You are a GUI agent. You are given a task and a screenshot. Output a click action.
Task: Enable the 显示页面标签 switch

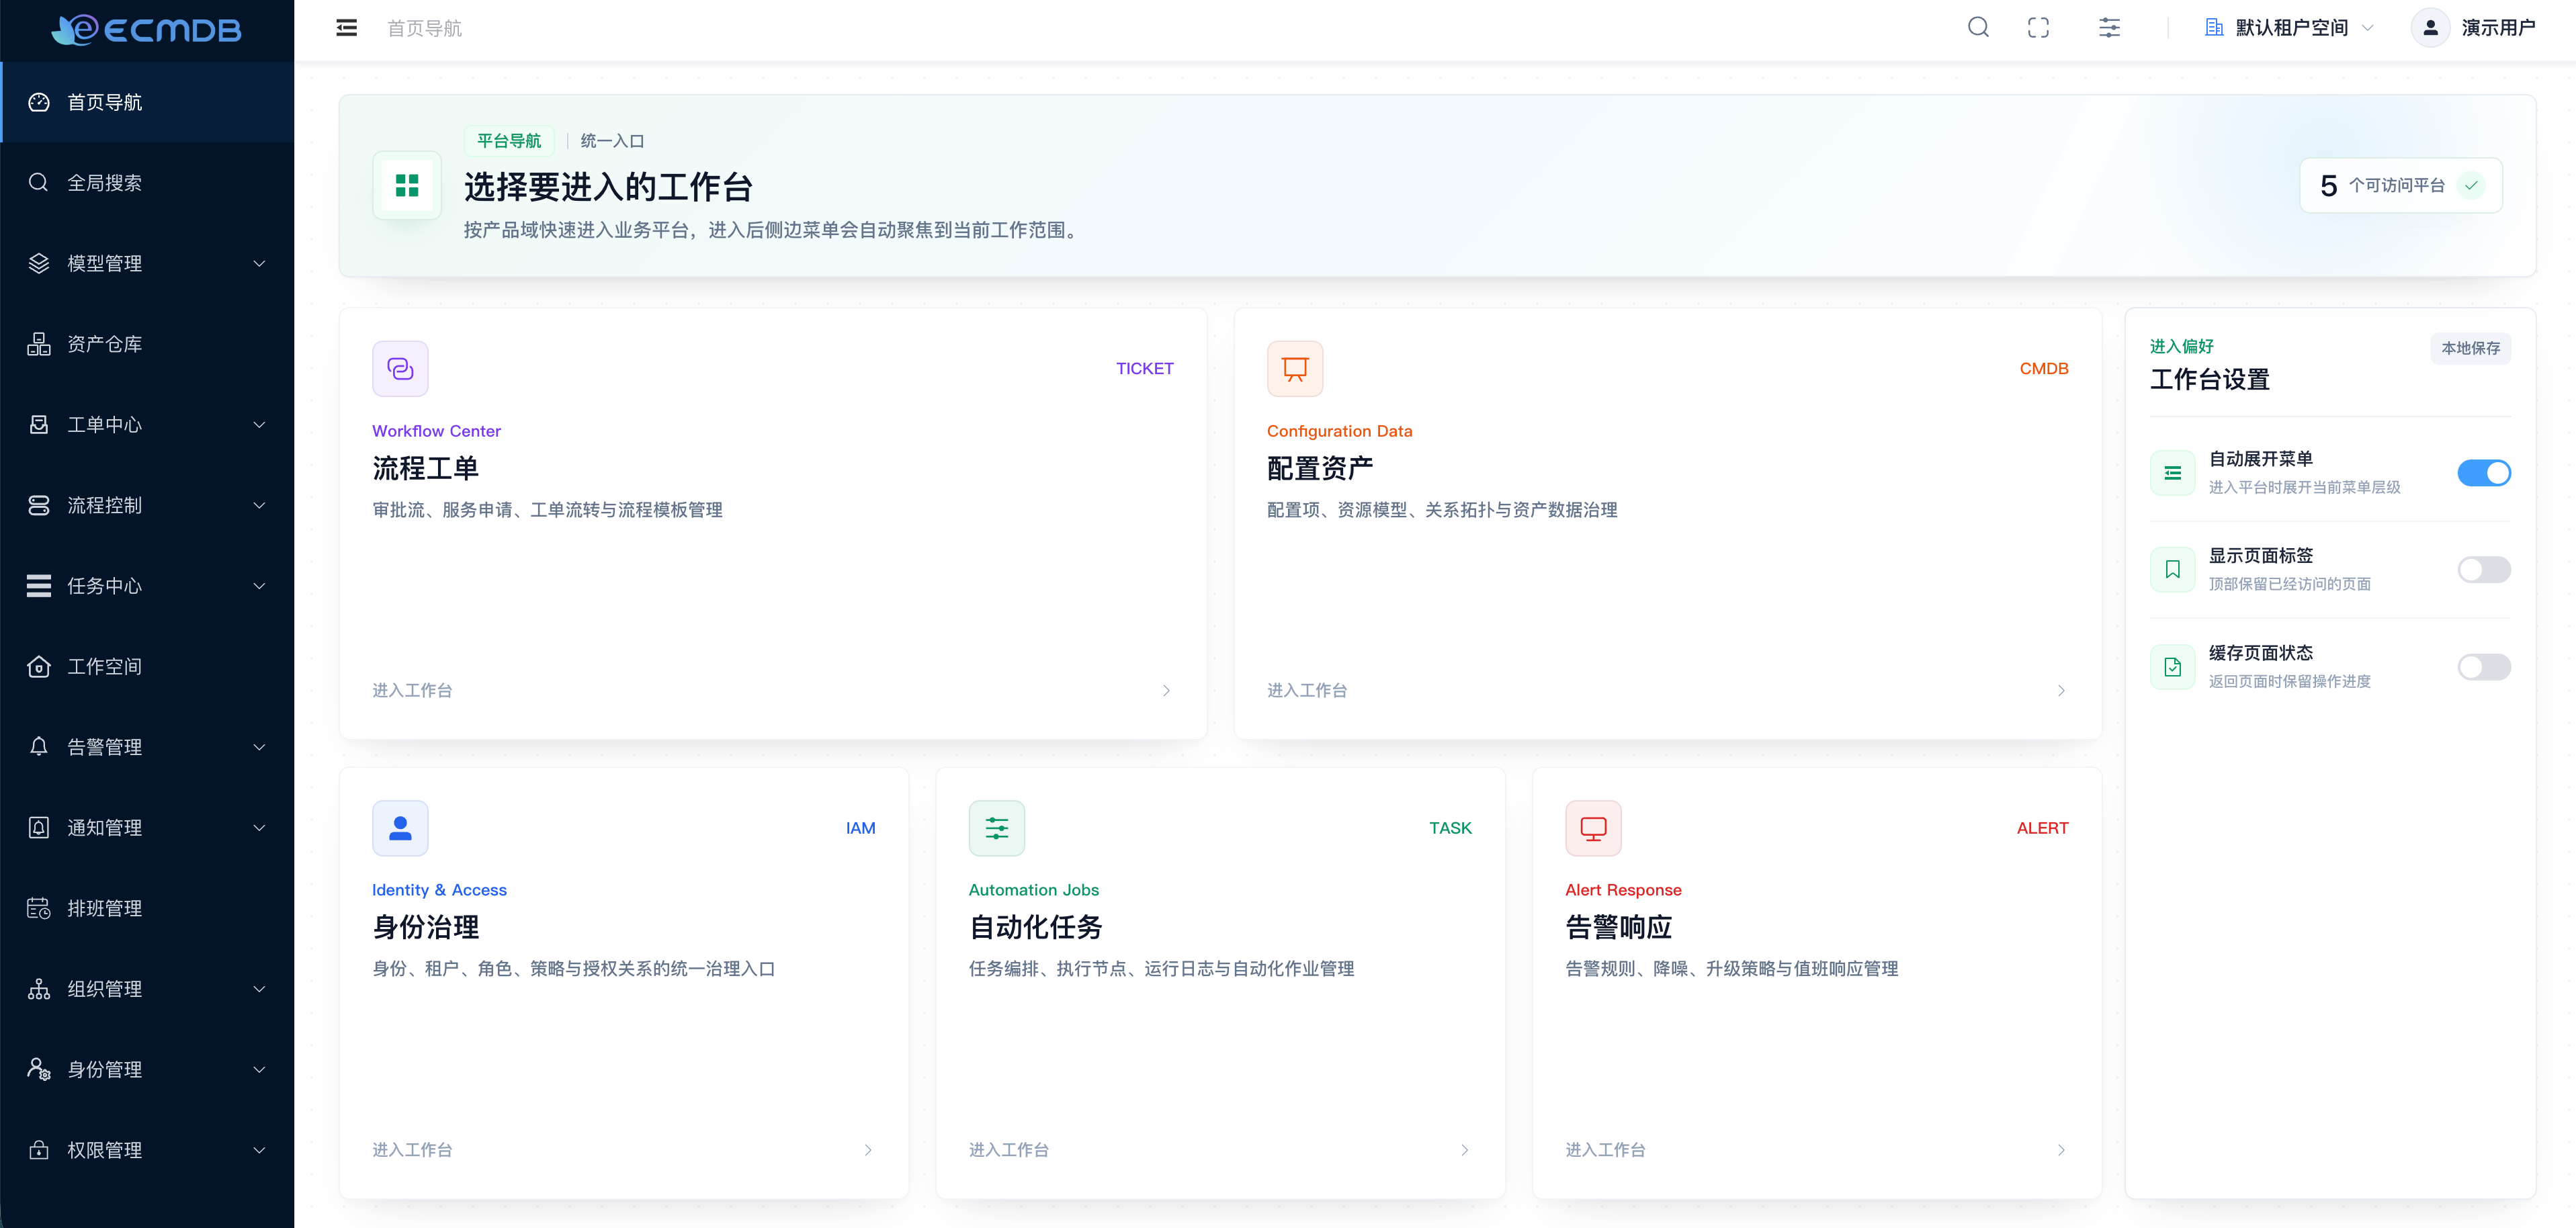[2484, 570]
